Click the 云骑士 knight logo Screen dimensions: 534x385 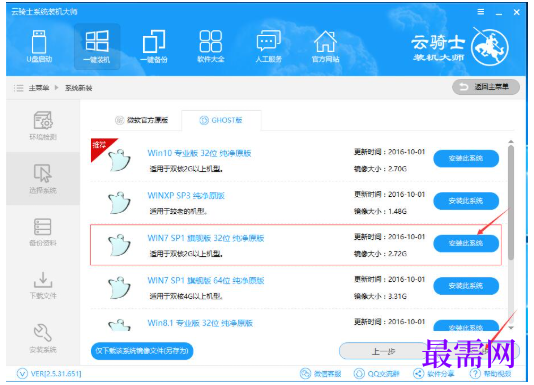pyautogui.click(x=490, y=47)
